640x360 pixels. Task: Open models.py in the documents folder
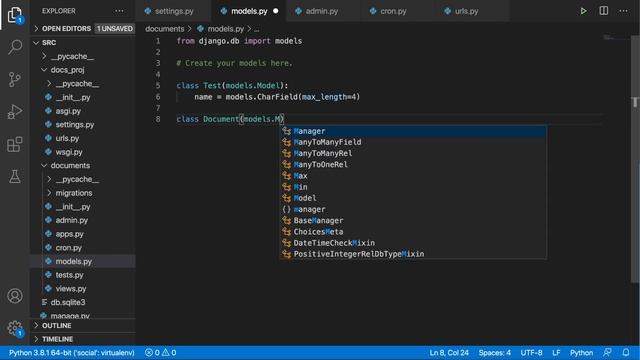73,261
